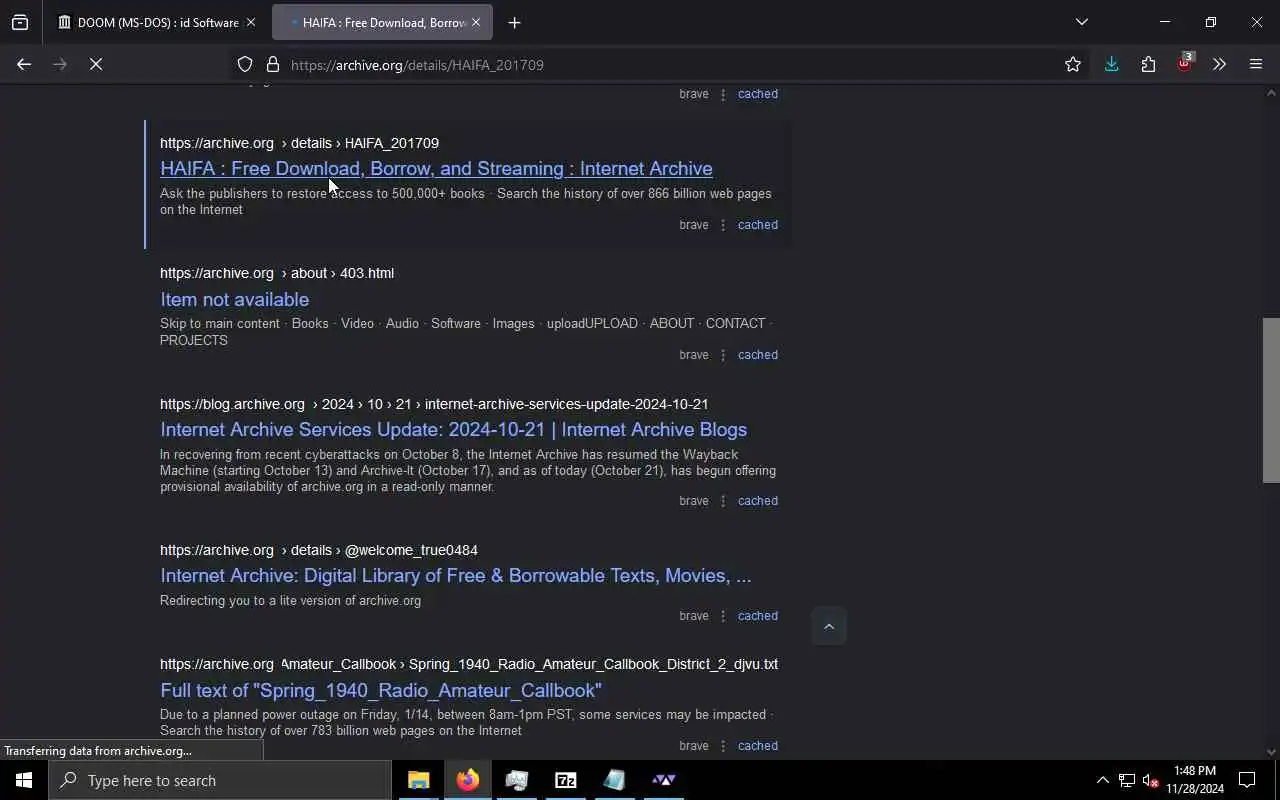1280x800 pixels.
Task: Click the https://archive.org › about › 403.html text
Action: coord(277,273)
